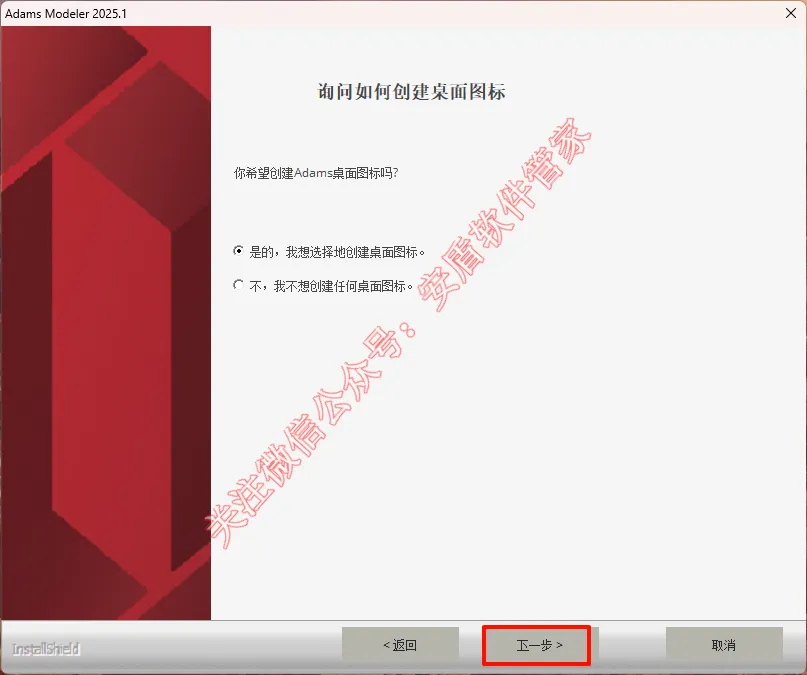
Task: Click the 下一步 > button
Action: (539, 645)
